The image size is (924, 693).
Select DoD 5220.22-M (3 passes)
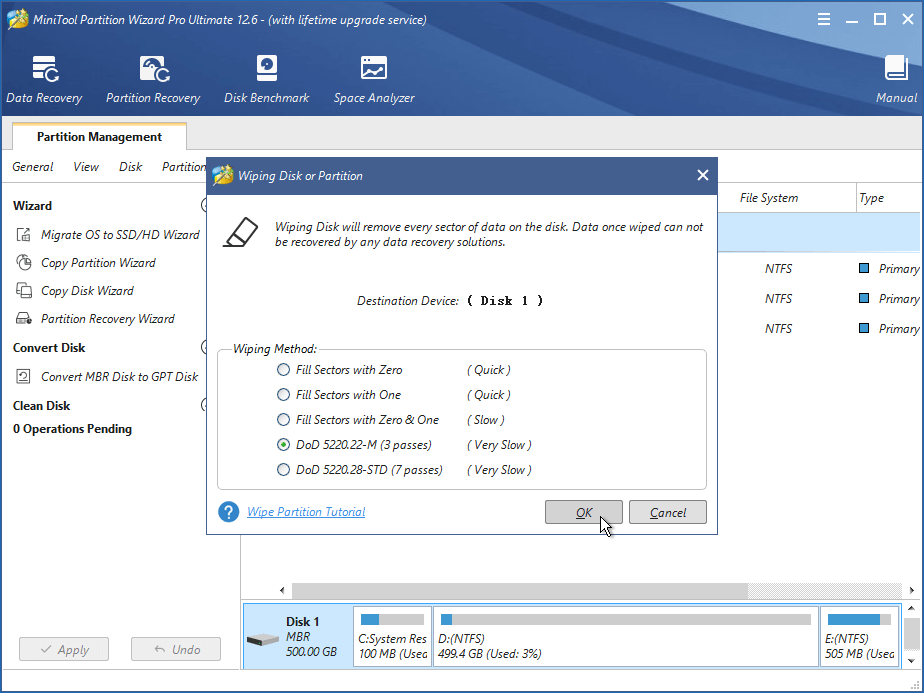pyautogui.click(x=283, y=445)
